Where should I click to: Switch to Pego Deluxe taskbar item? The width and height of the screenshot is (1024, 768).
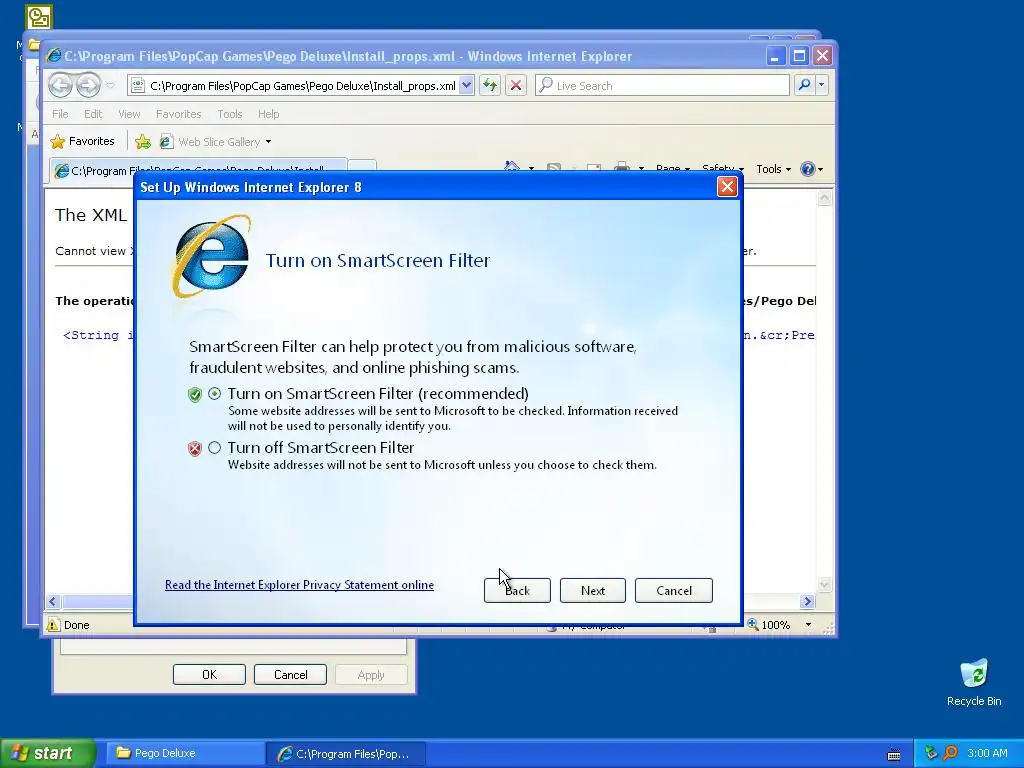[x=184, y=753]
